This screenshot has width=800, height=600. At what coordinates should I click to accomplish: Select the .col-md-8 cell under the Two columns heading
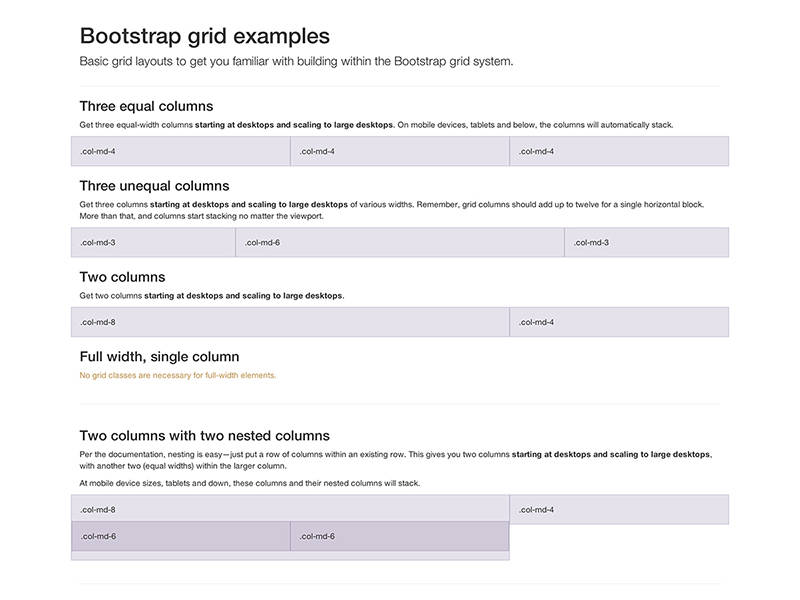coord(290,322)
